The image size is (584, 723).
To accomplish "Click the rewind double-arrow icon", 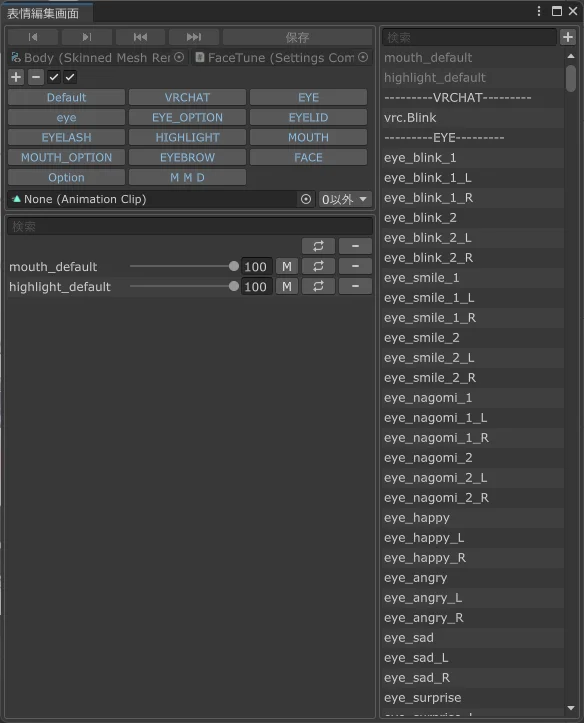I will tap(140, 37).
